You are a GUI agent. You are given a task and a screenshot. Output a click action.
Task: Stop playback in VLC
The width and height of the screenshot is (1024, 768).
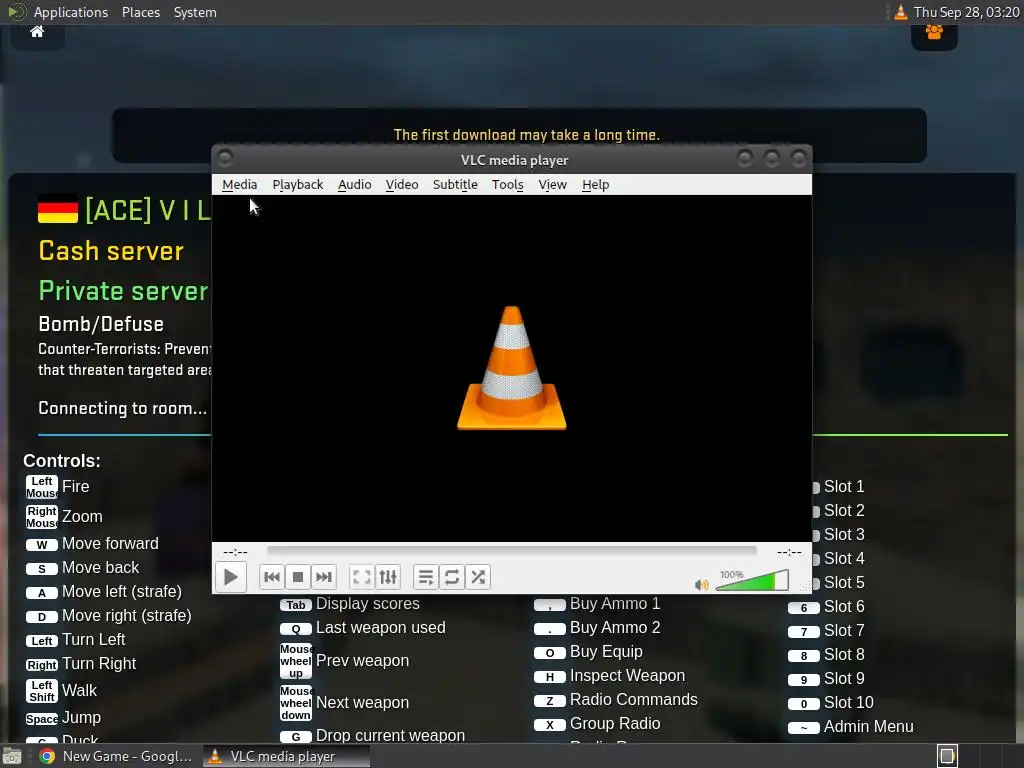(298, 577)
